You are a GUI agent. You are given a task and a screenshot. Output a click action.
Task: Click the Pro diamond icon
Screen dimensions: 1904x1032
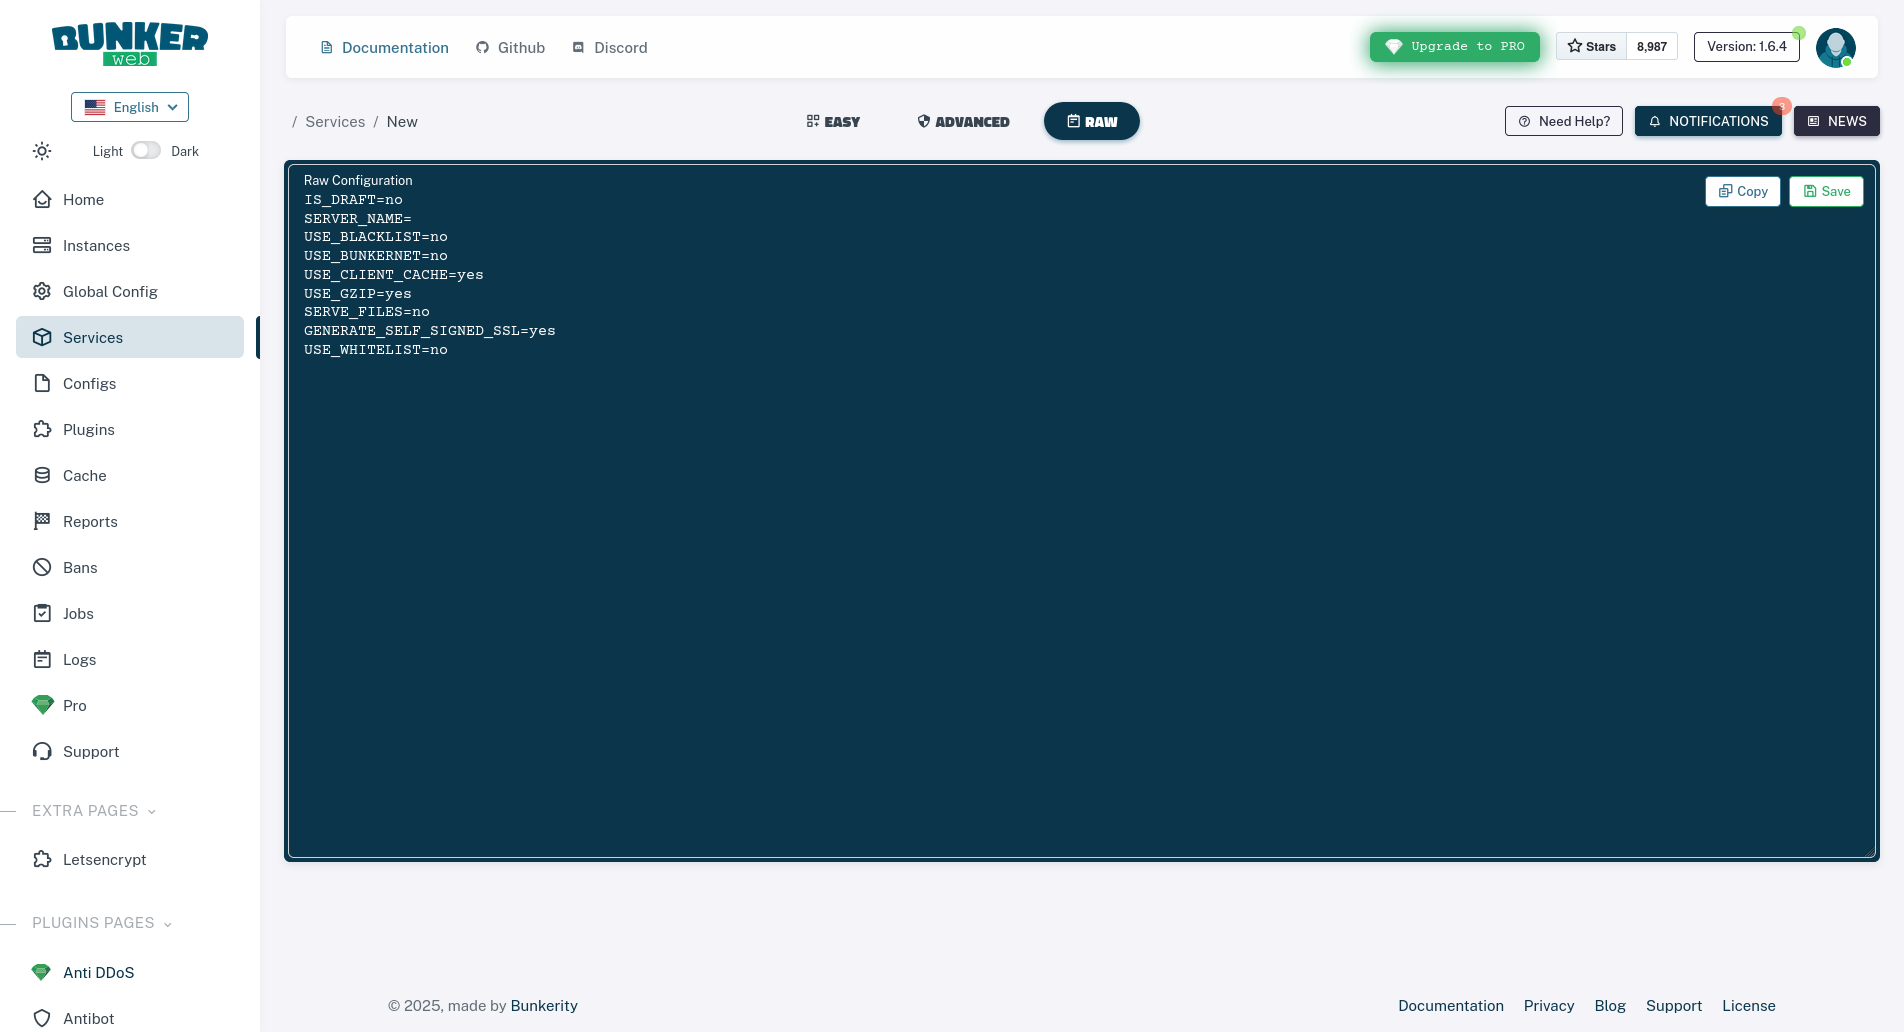(42, 705)
